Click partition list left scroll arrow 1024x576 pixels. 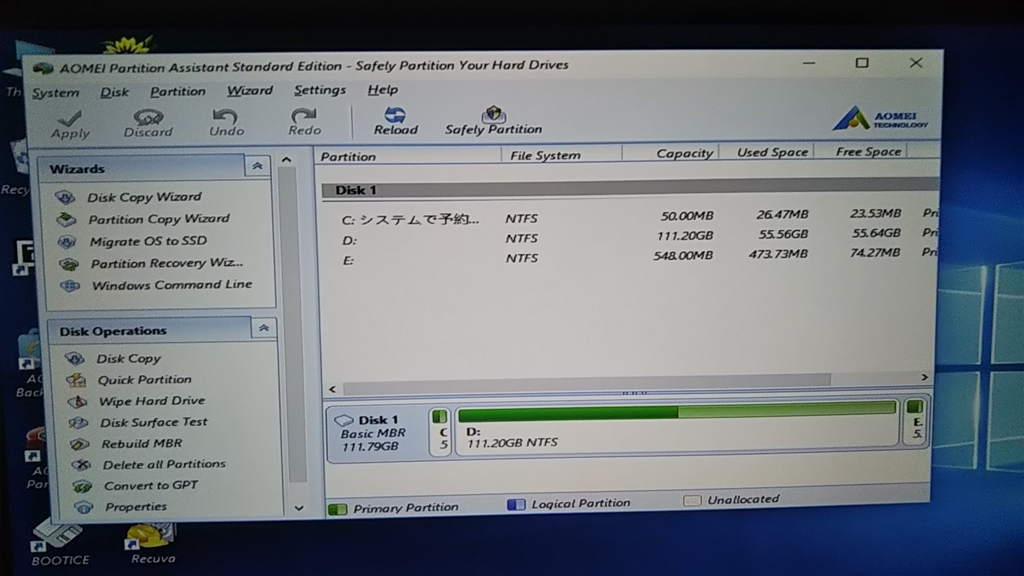(x=332, y=389)
